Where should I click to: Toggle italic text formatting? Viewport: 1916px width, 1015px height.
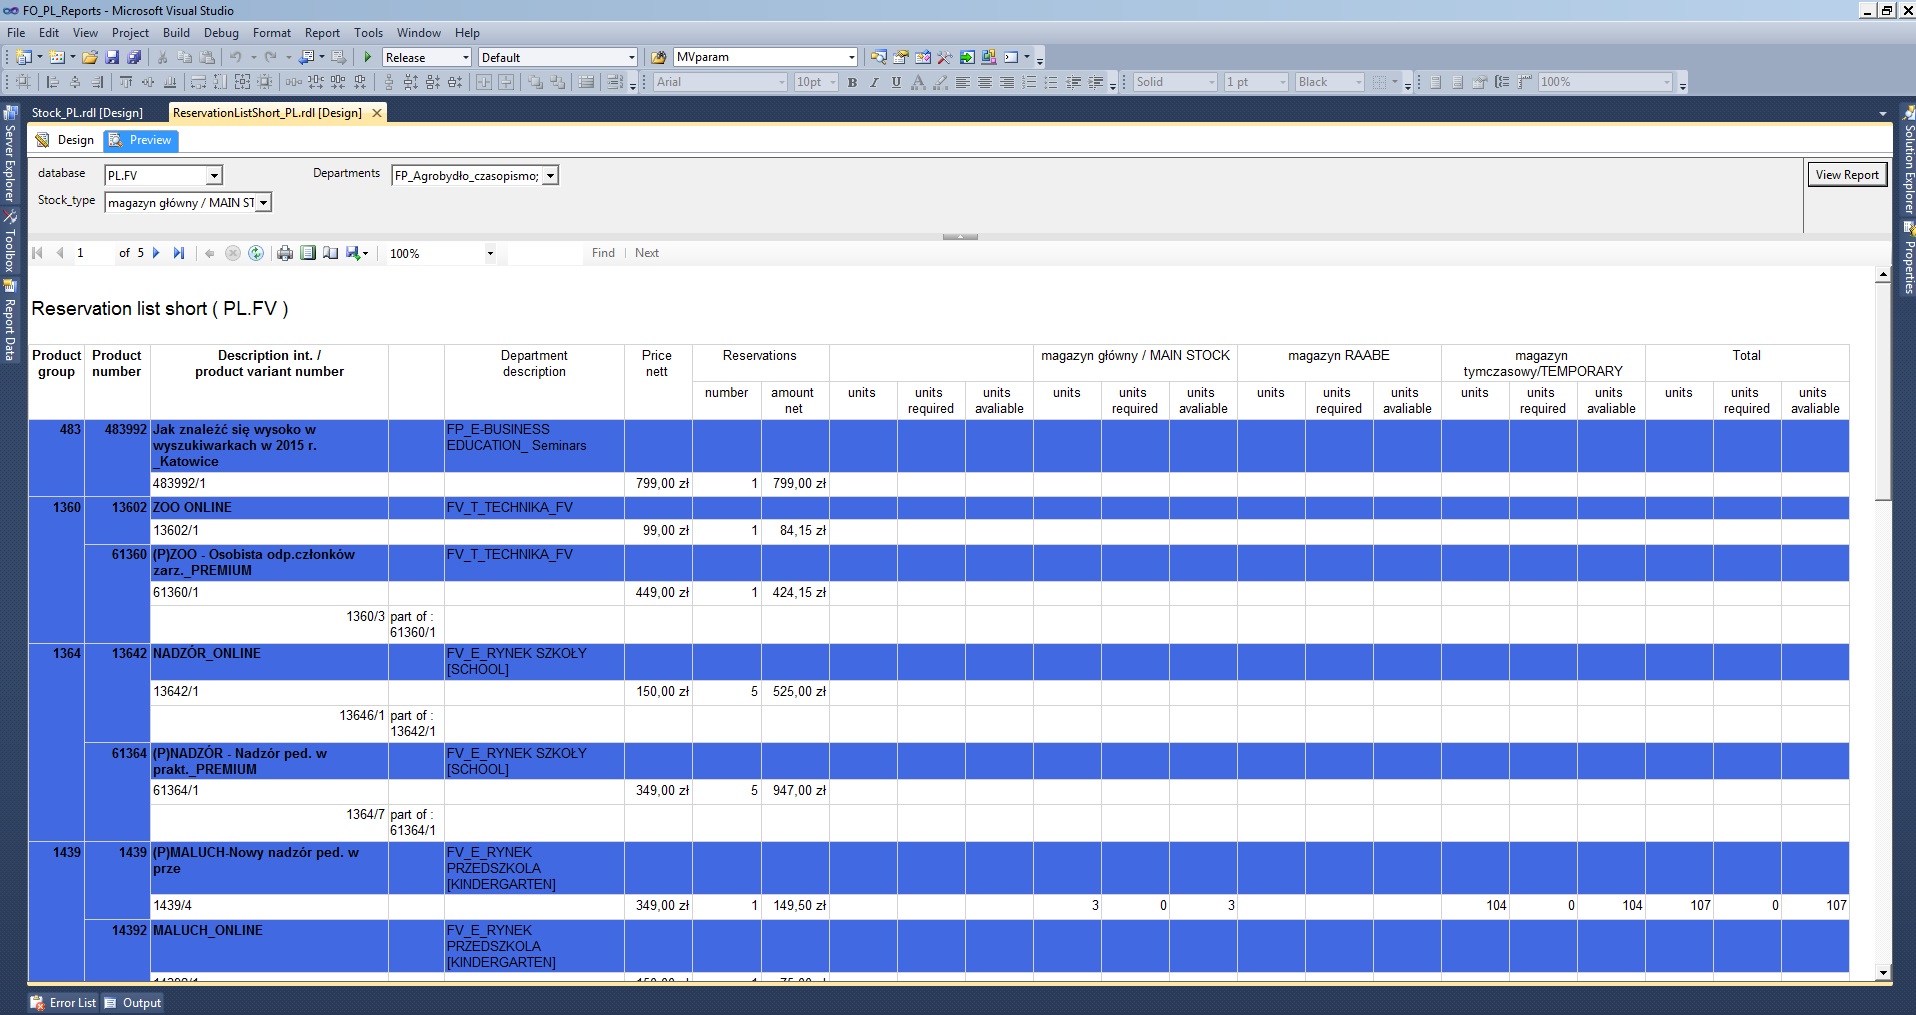tap(874, 82)
